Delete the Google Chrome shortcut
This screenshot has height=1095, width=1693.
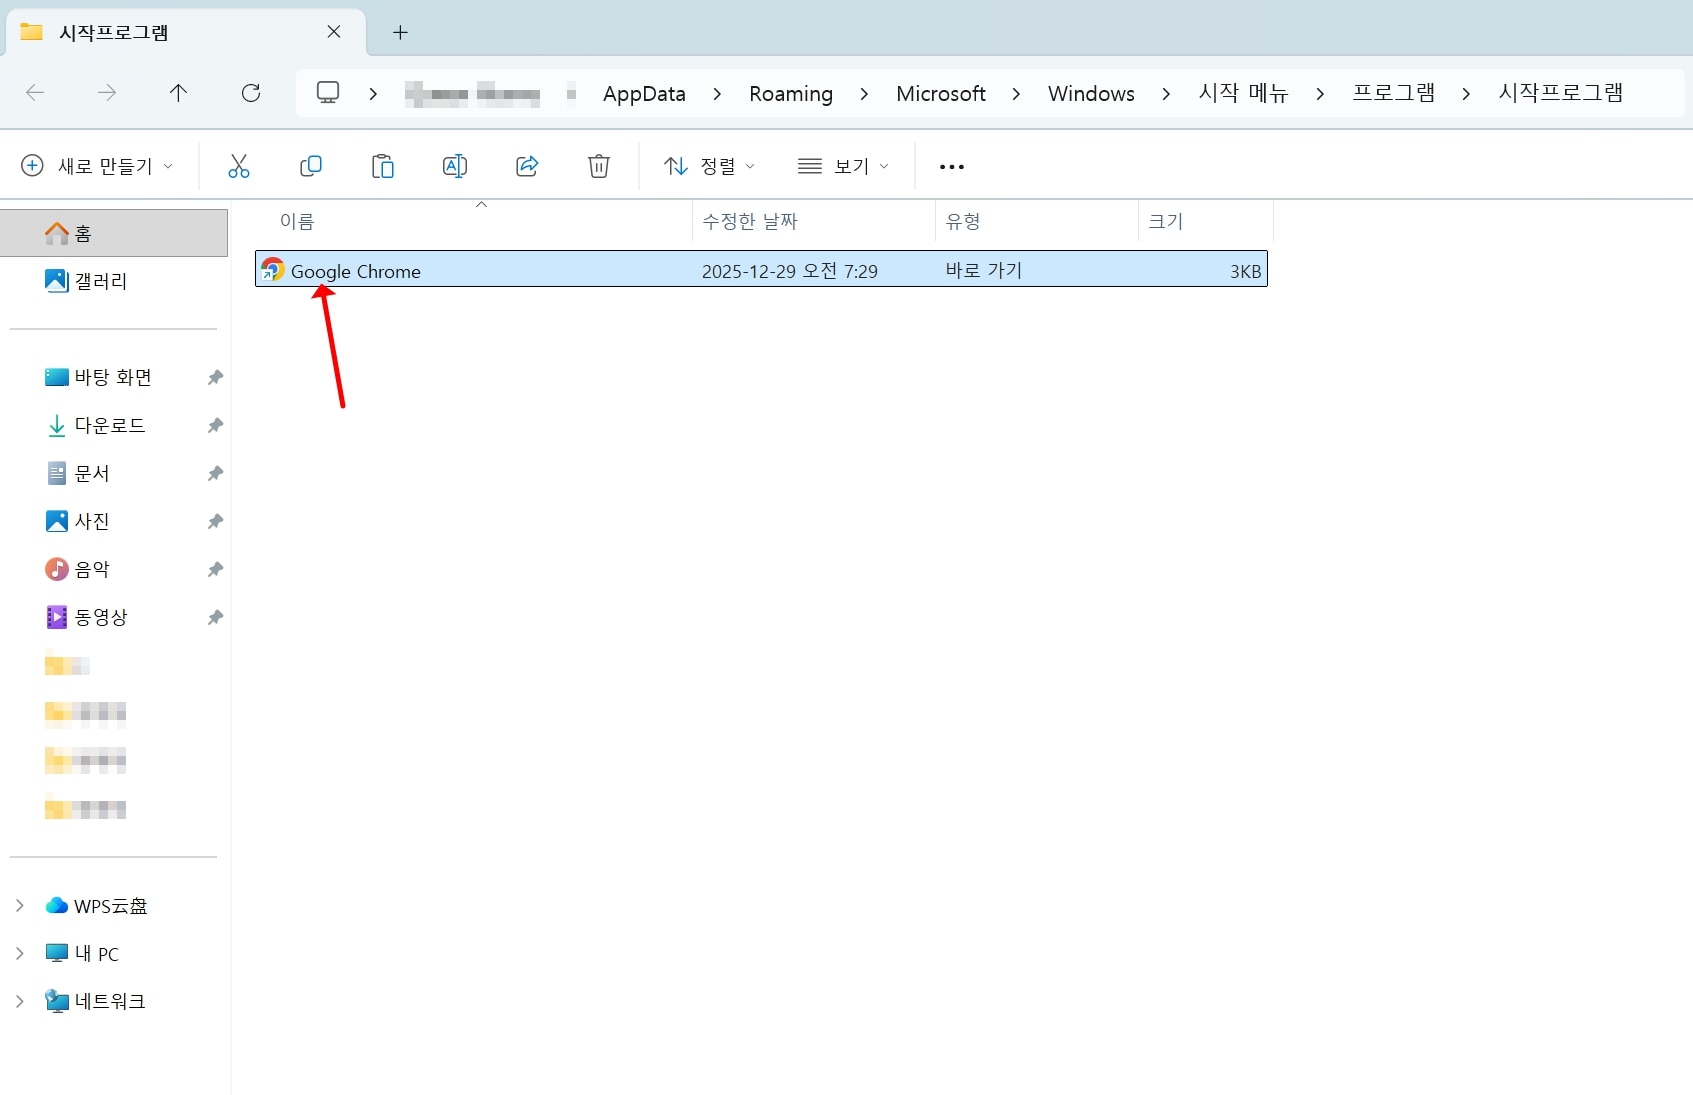598,166
